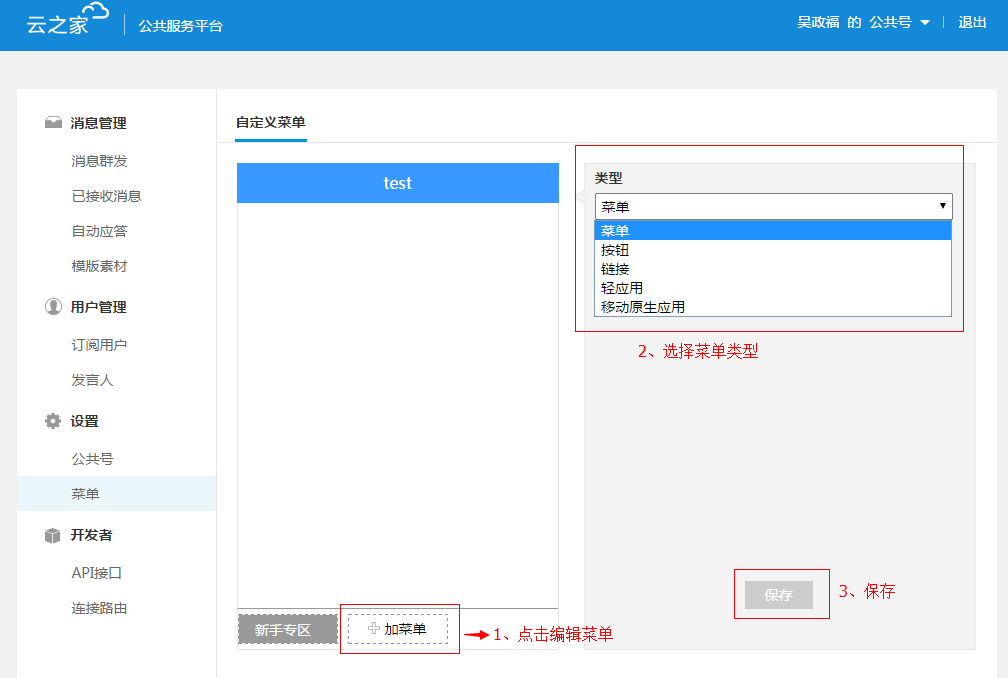This screenshot has height=678, width=1008.
Task: Pick 轻应用 from the type dropdown
Action: [622, 288]
